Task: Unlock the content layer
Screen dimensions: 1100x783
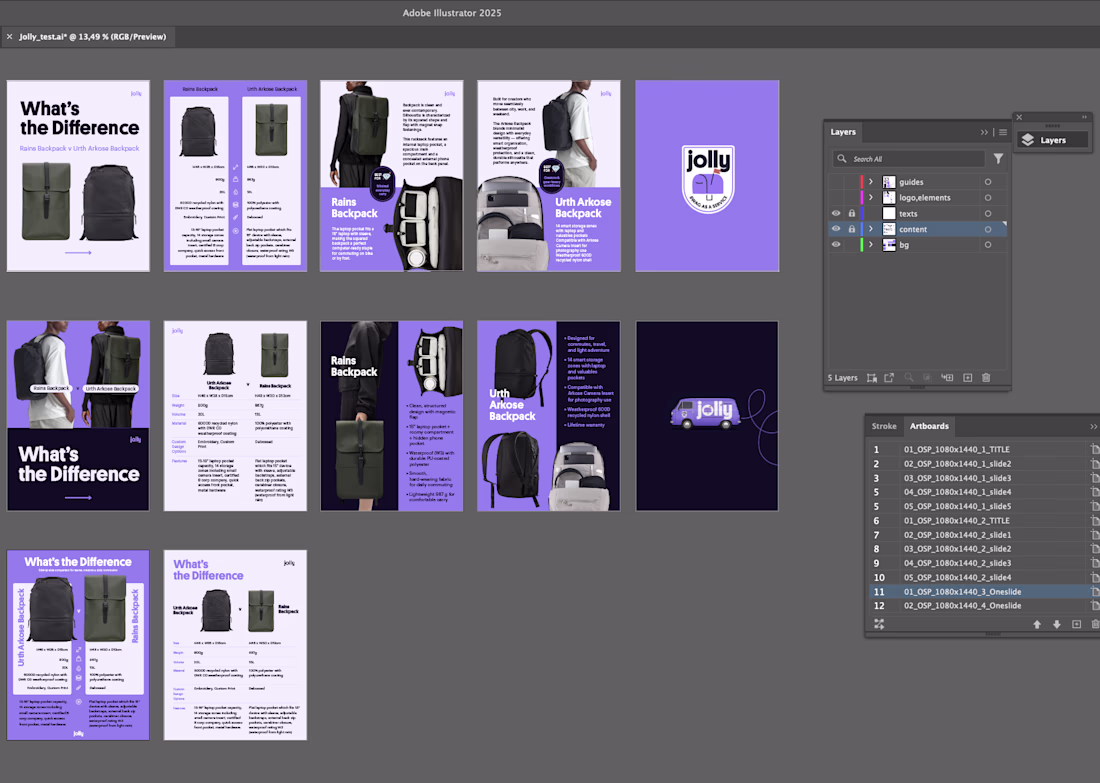Action: pos(852,229)
